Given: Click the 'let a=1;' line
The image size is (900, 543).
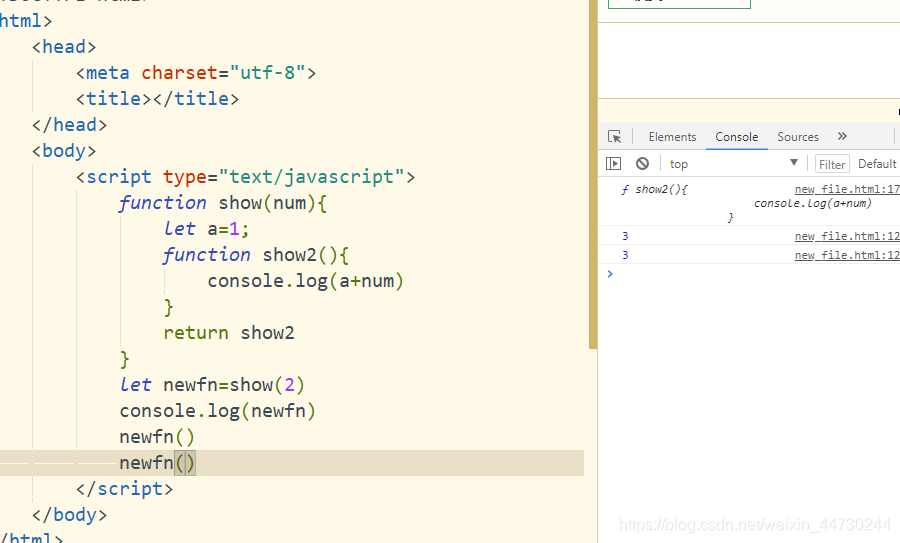Looking at the screenshot, I should pos(206,229).
